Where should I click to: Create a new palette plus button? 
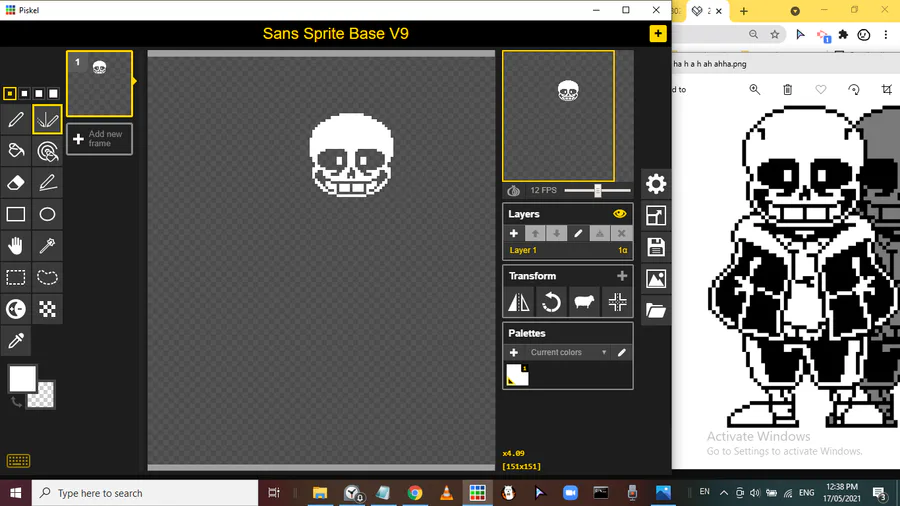514,352
